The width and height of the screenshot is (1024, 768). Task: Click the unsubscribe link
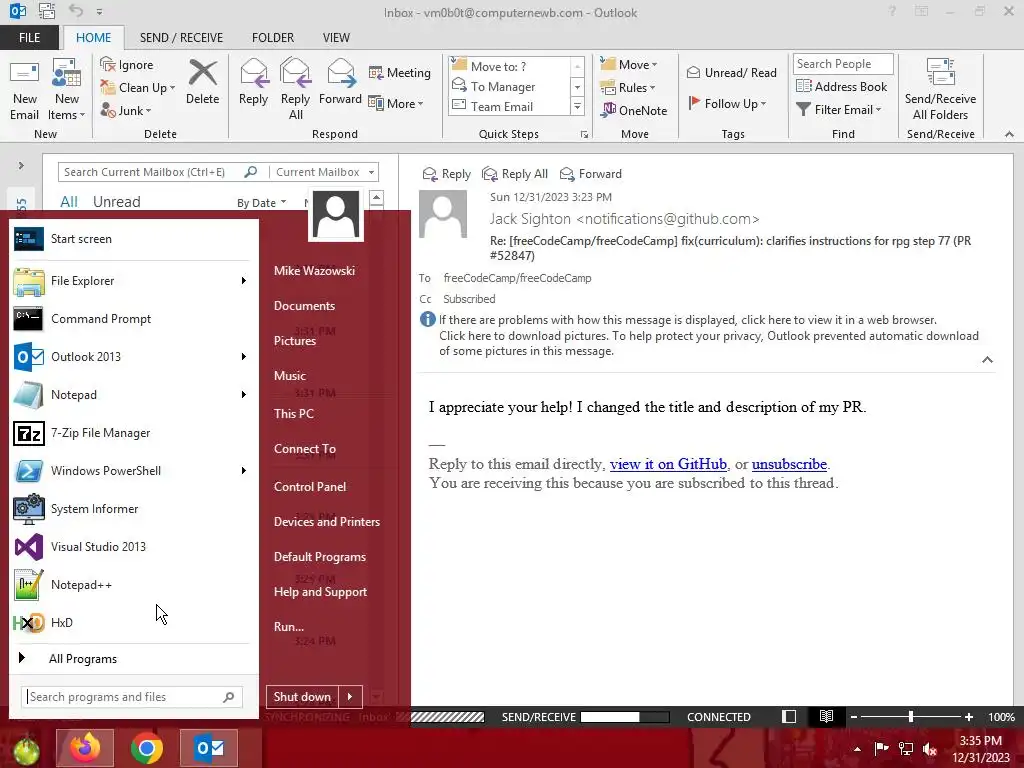789,464
